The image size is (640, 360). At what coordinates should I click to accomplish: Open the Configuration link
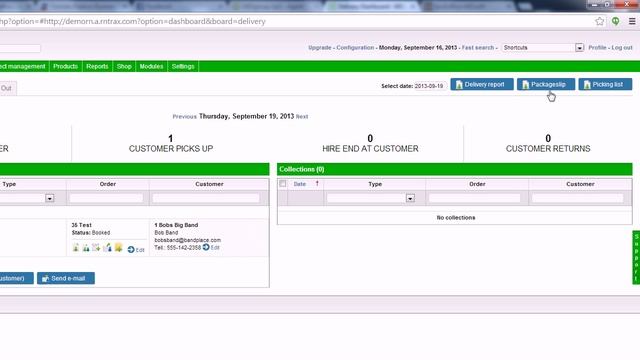[x=355, y=48]
